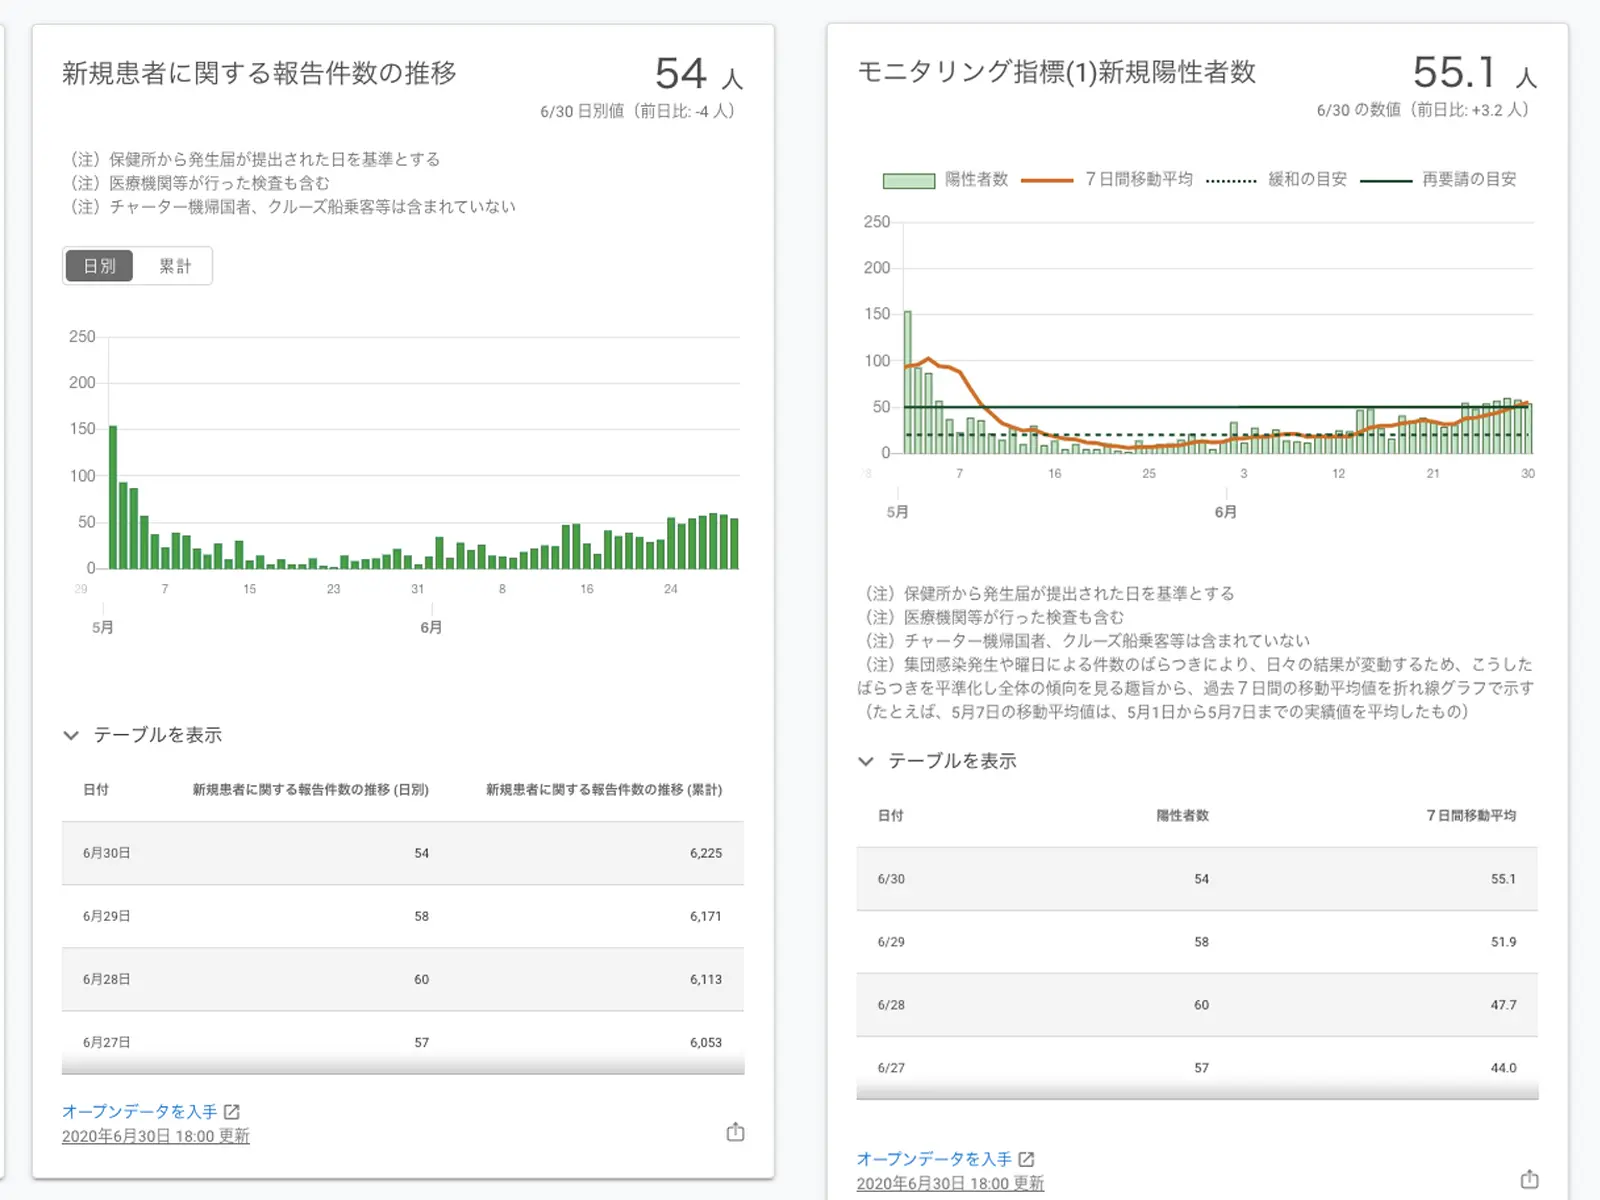
Task: Click moving average value 47.7 in table
Action: [1503, 1005]
